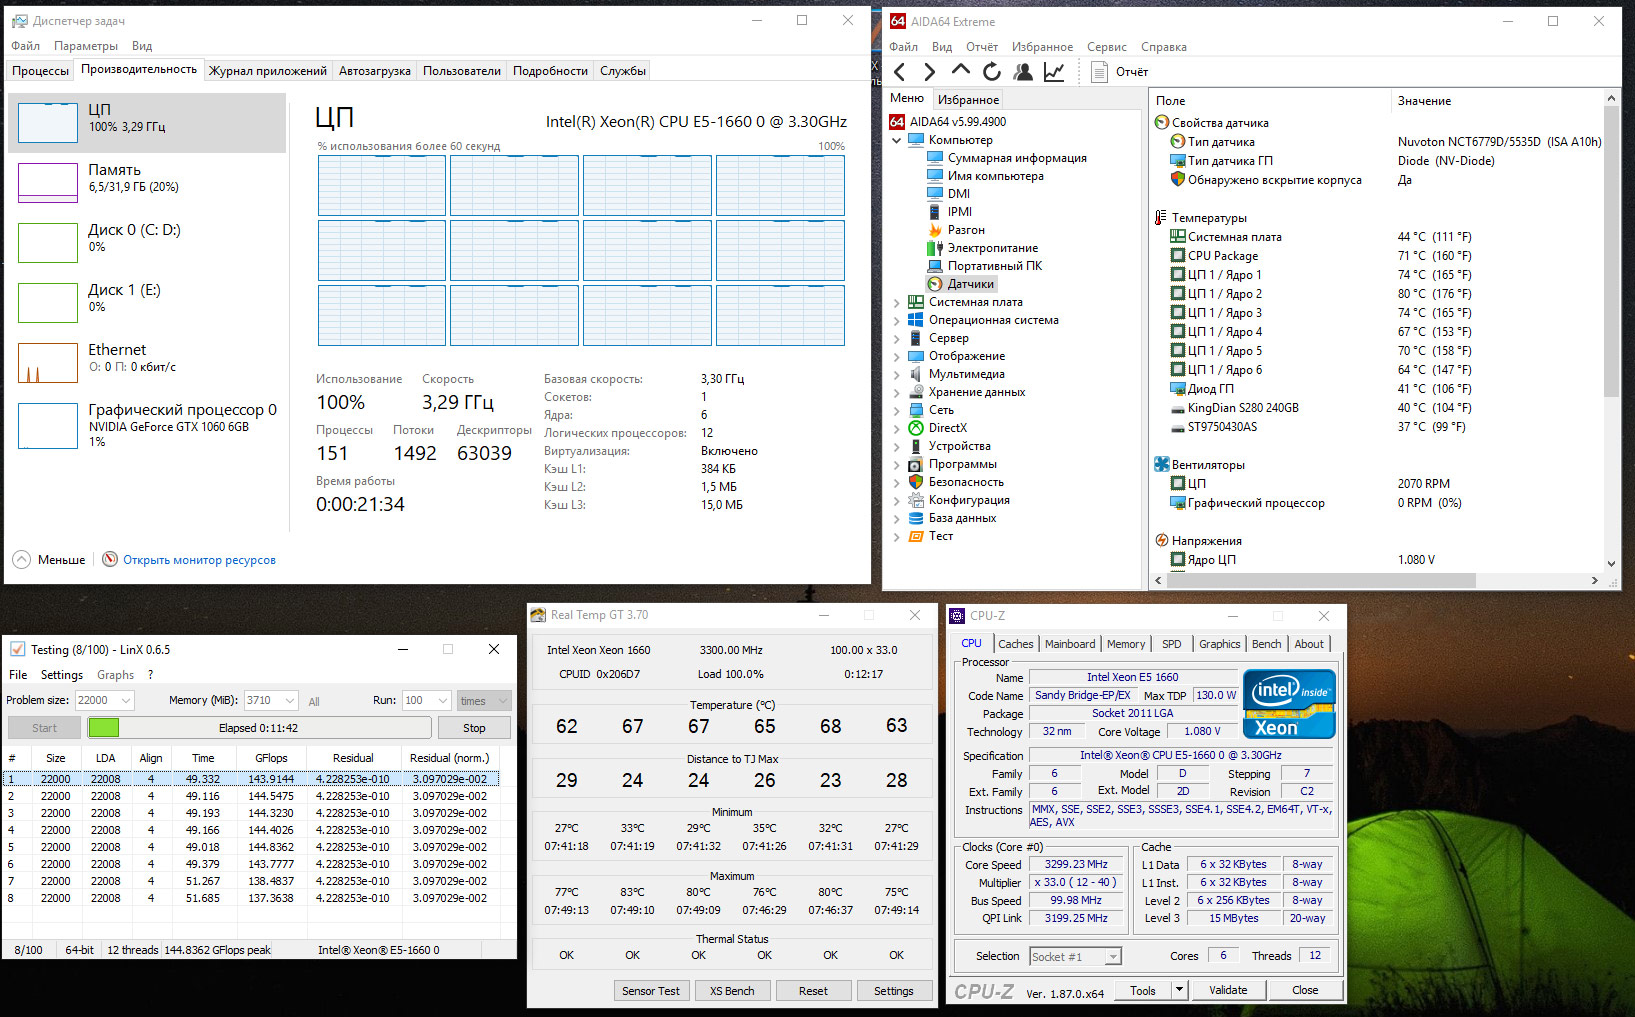Viewport: 1635px width, 1017px height.
Task: Select the Ethernet panel in Task Manager
Action: pos(147,362)
